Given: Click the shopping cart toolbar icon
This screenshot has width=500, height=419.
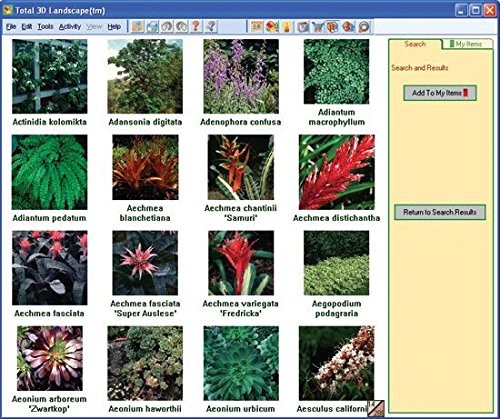Looking at the screenshot, I should (318, 27).
